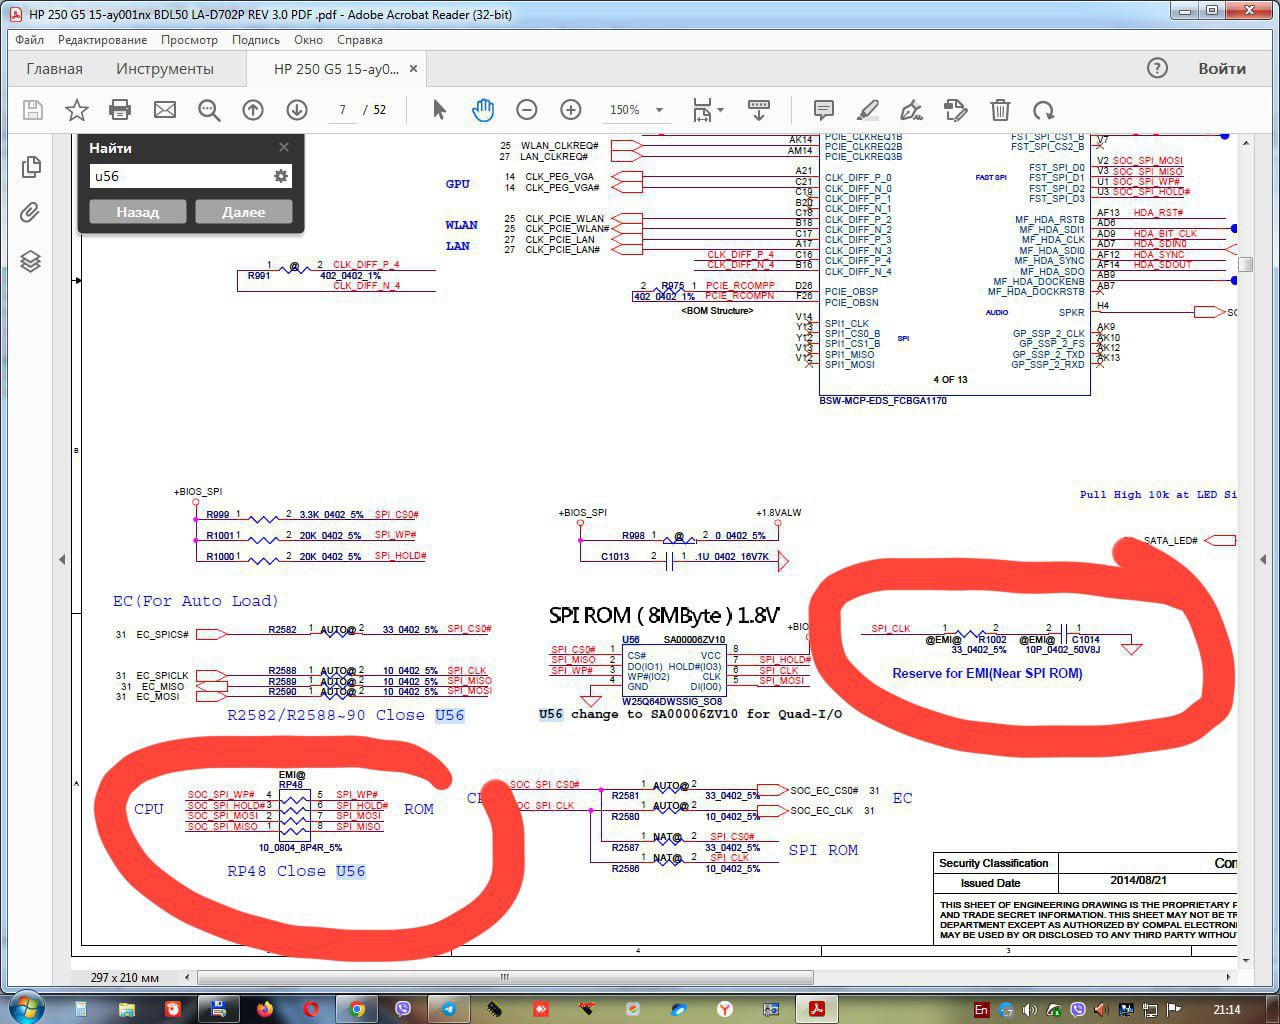Add bookmark with the star icon
Image resolution: width=1280 pixels, height=1024 pixels.
(x=76, y=110)
